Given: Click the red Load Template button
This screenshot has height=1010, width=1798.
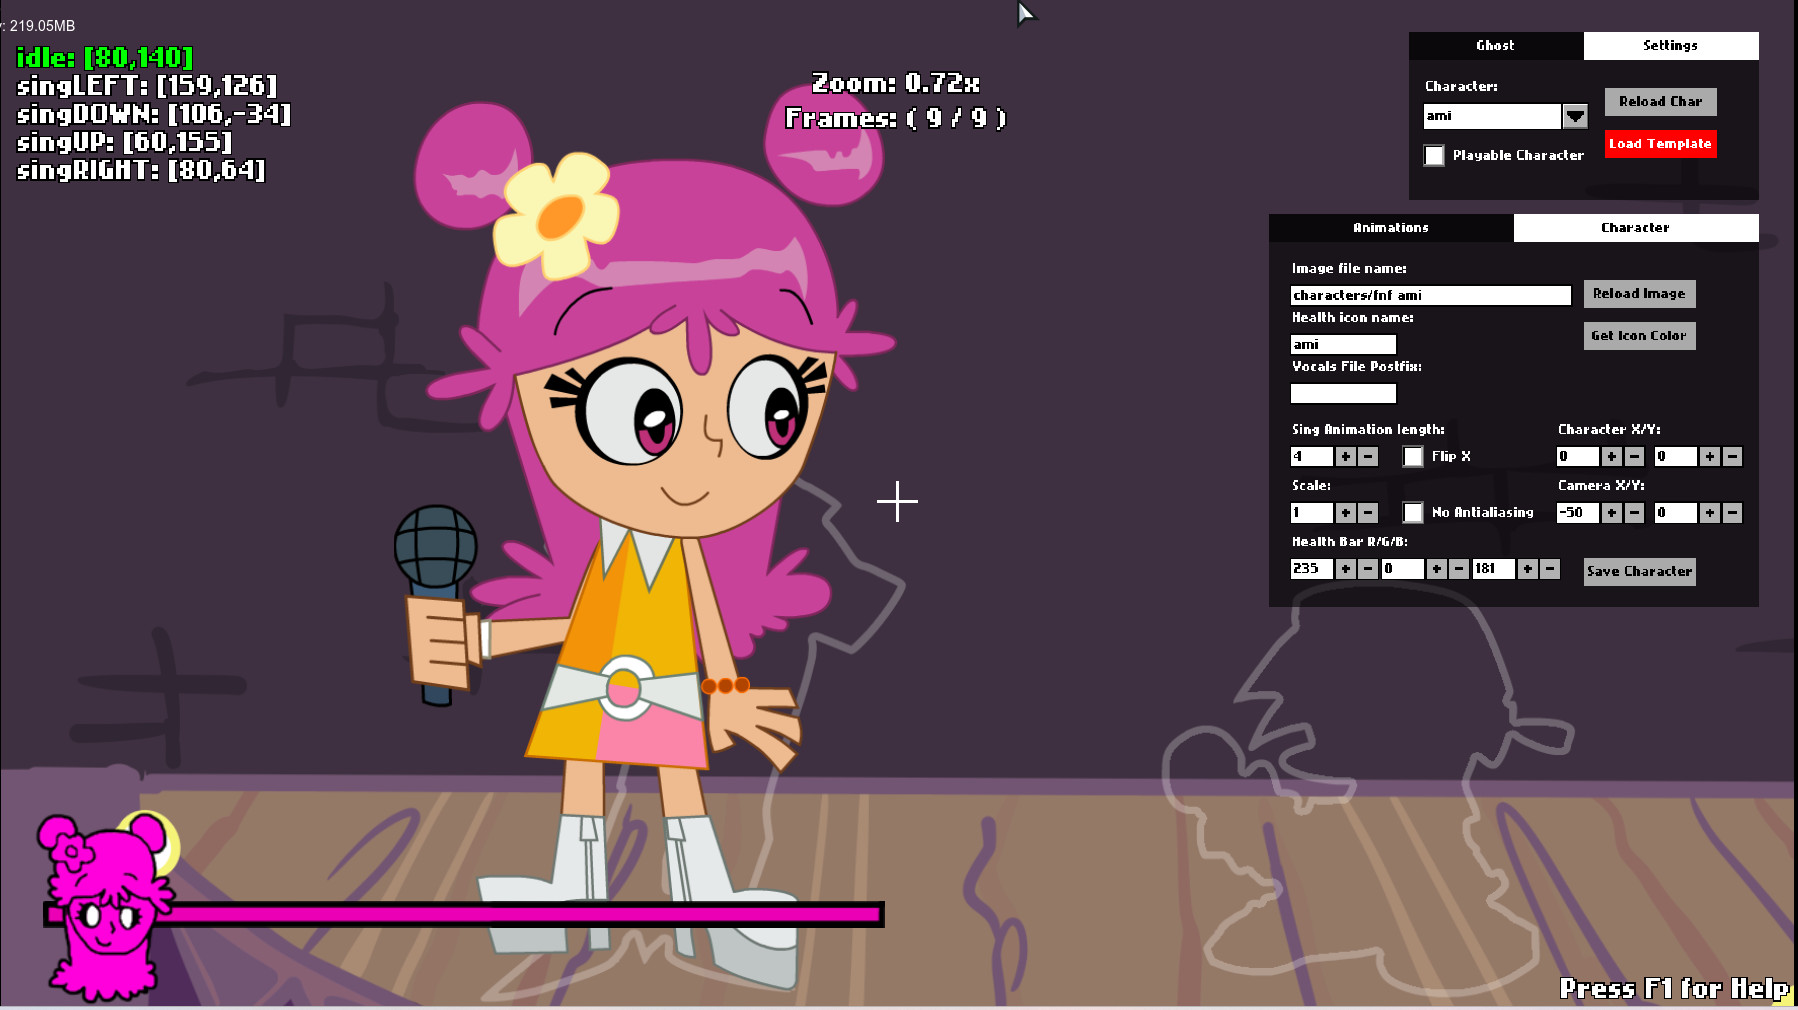Looking at the screenshot, I should point(1660,144).
